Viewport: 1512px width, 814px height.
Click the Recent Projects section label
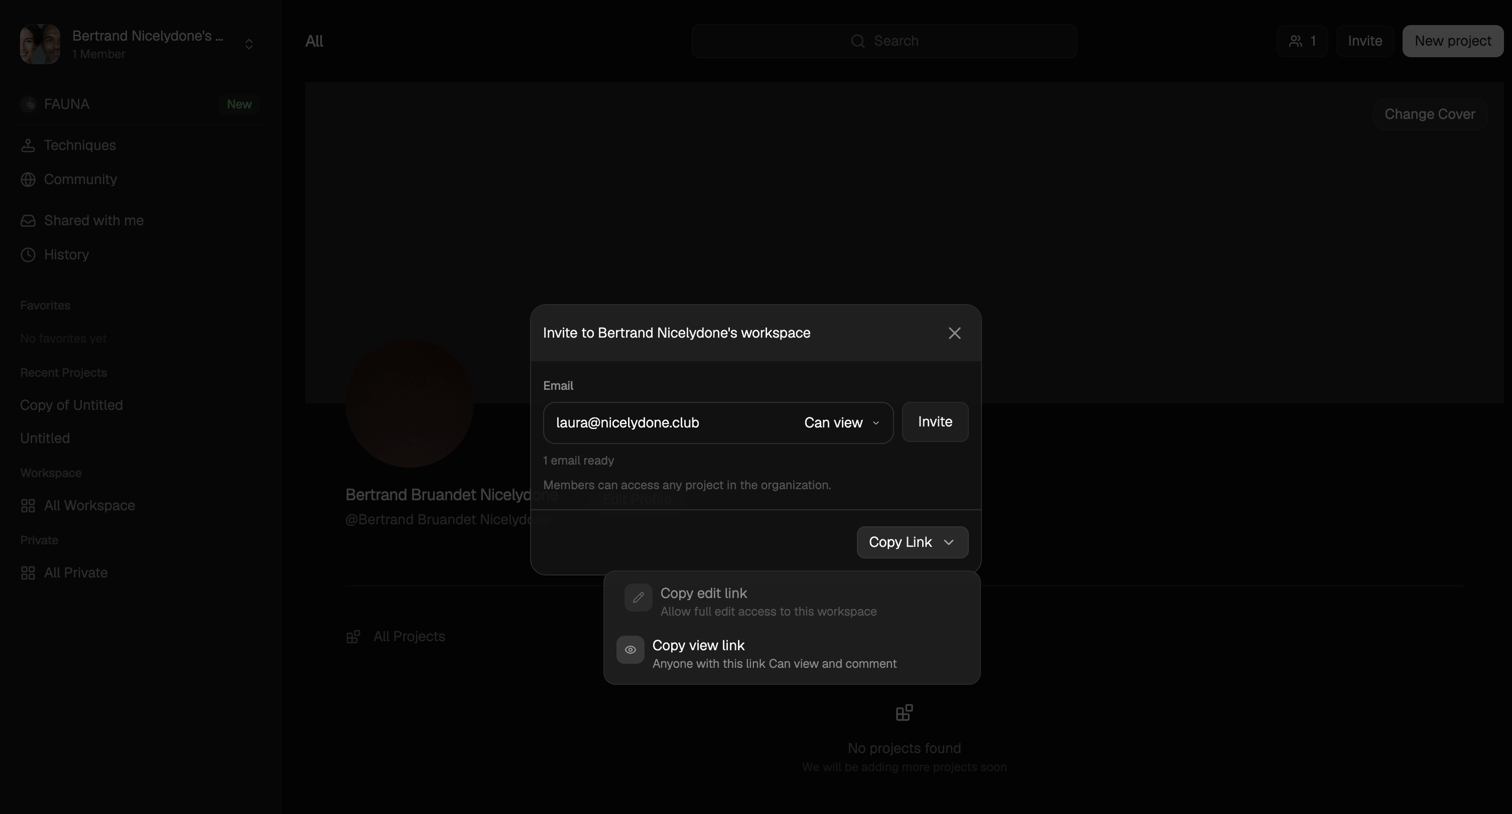(63, 373)
